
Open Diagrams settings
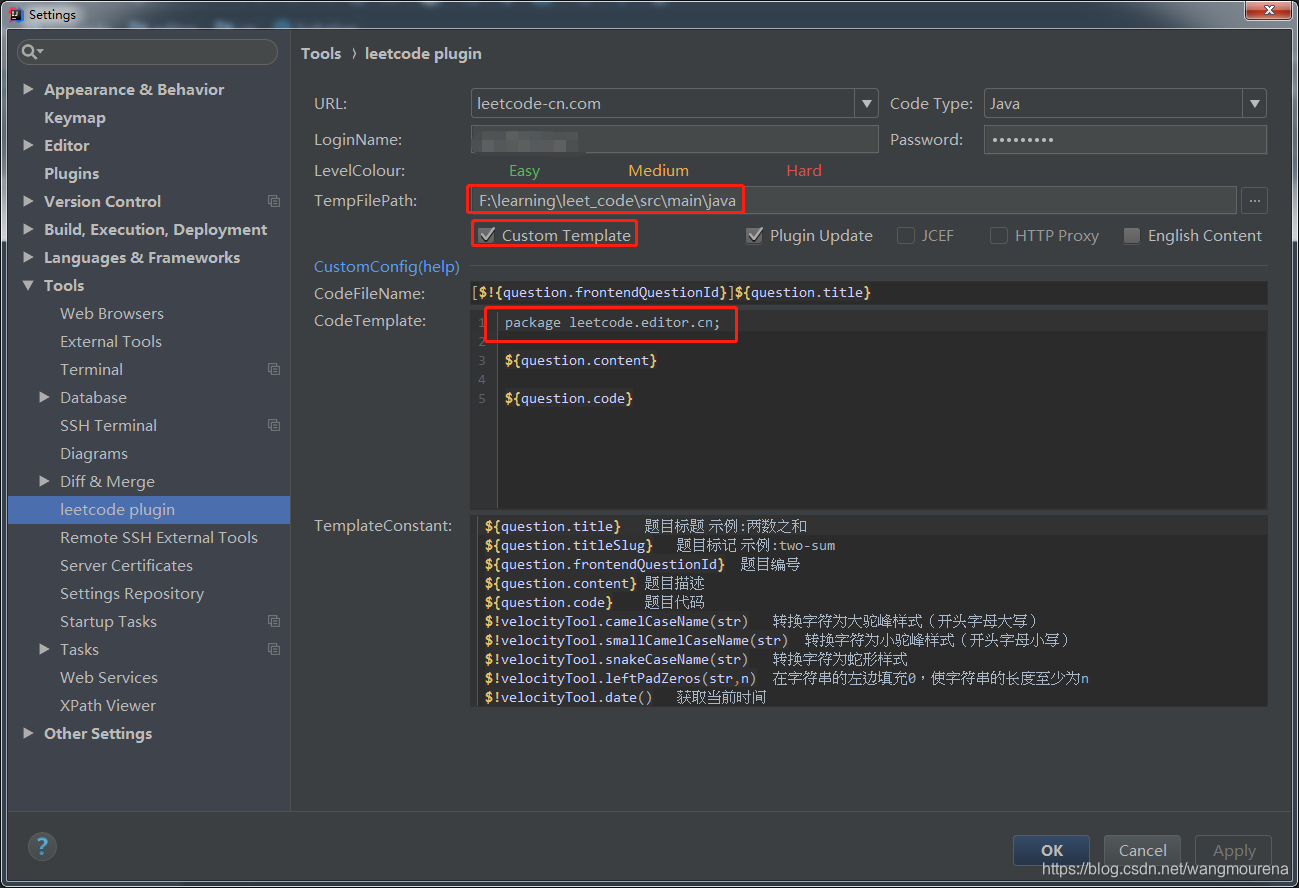tap(94, 453)
